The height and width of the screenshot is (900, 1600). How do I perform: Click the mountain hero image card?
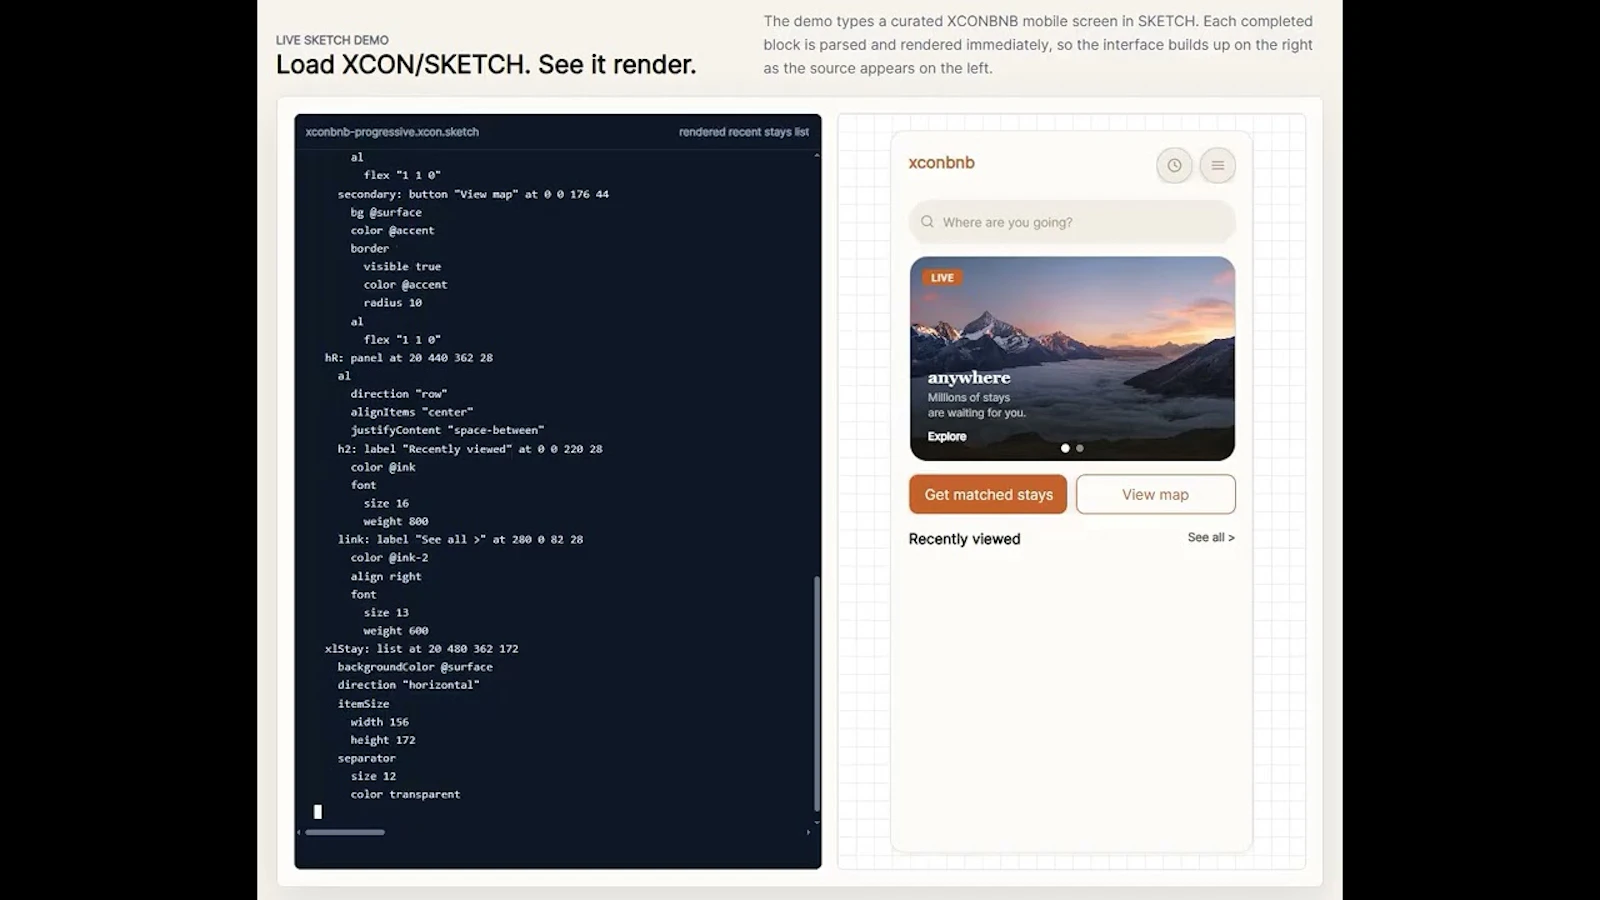(1072, 358)
